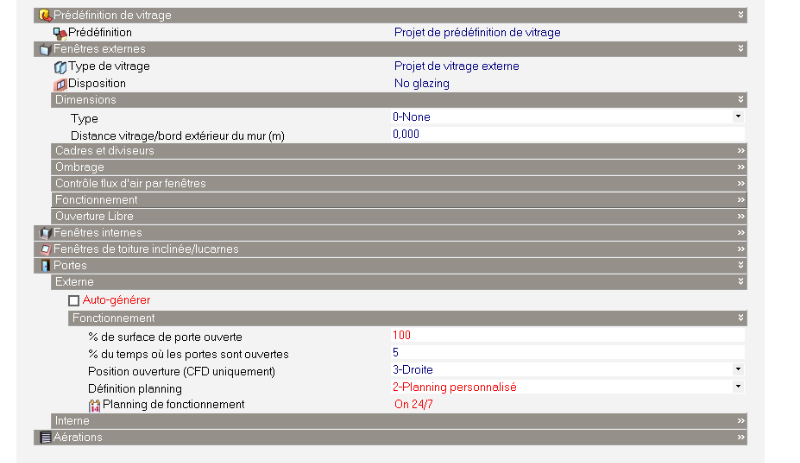Expand the Cadres et diviseurs section
Image resolution: width=800 pixels, height=463 pixels.
point(741,151)
